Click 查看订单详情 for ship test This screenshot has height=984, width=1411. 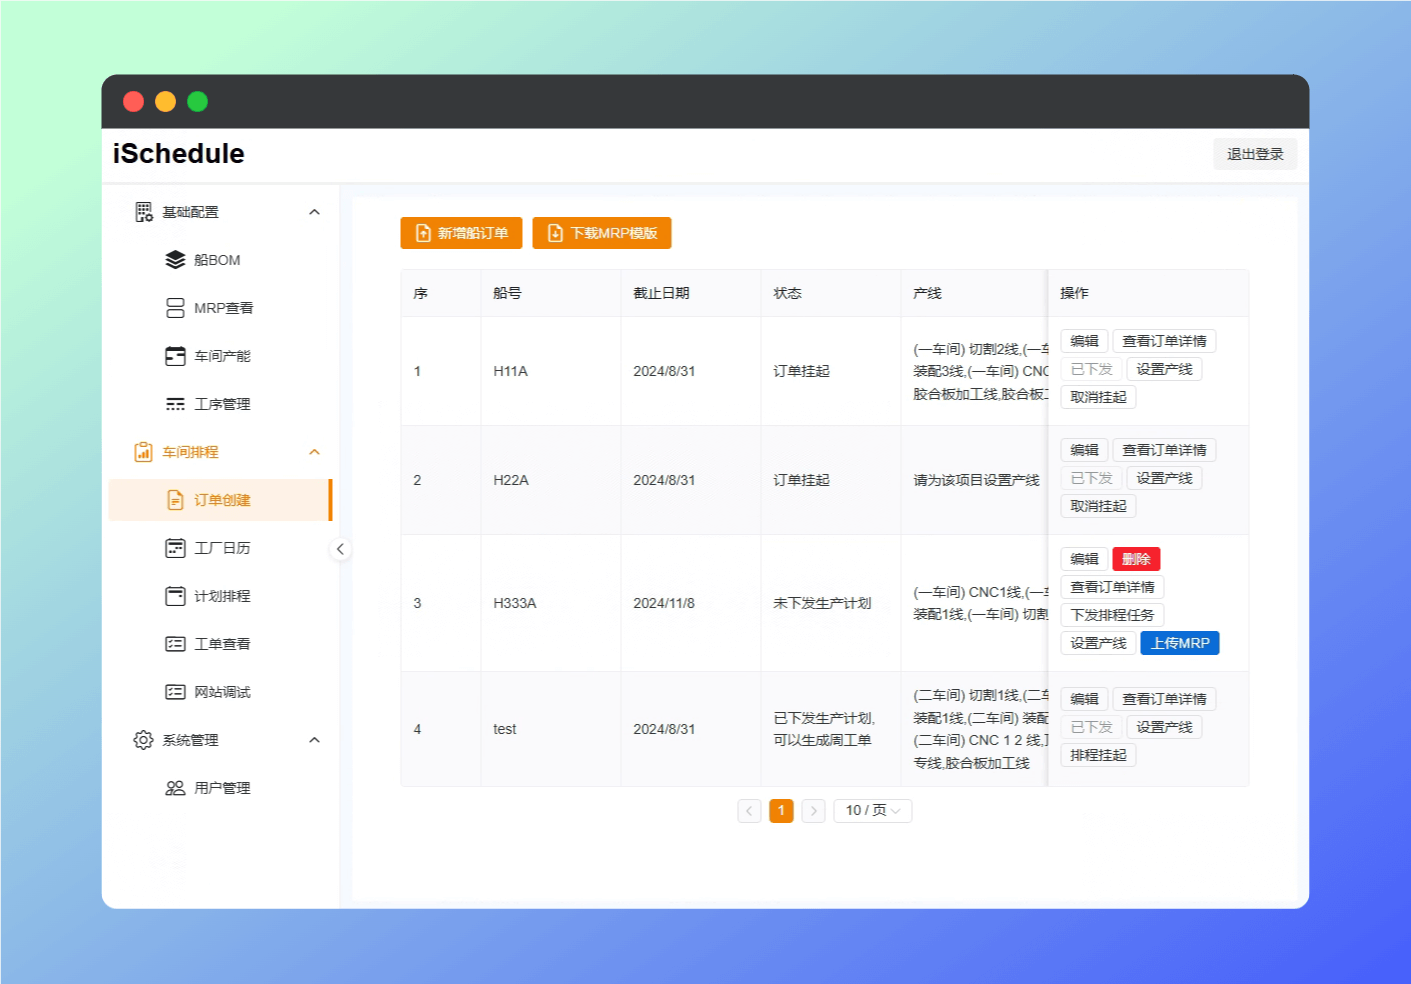pyautogui.click(x=1164, y=699)
